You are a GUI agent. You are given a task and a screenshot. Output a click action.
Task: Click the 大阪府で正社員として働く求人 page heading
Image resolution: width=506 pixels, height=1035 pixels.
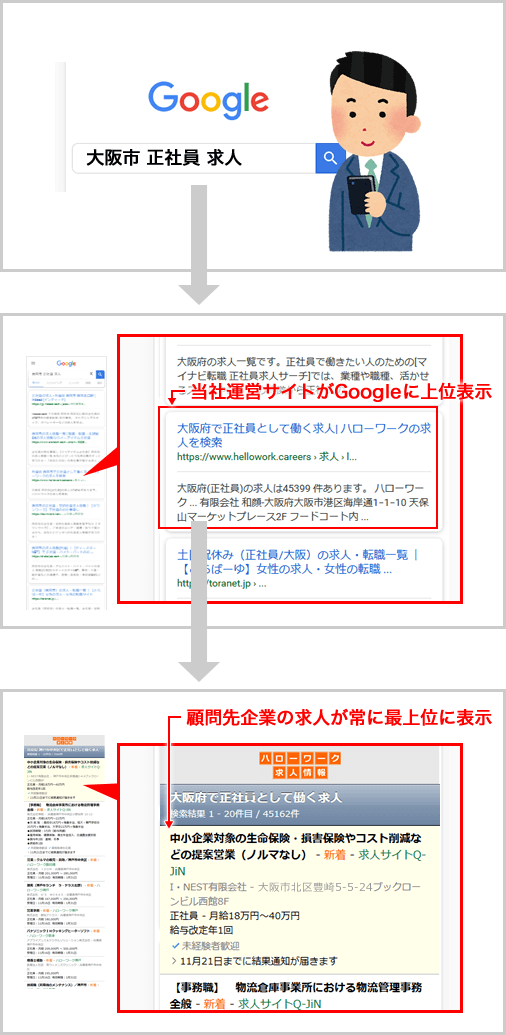[x=257, y=797]
